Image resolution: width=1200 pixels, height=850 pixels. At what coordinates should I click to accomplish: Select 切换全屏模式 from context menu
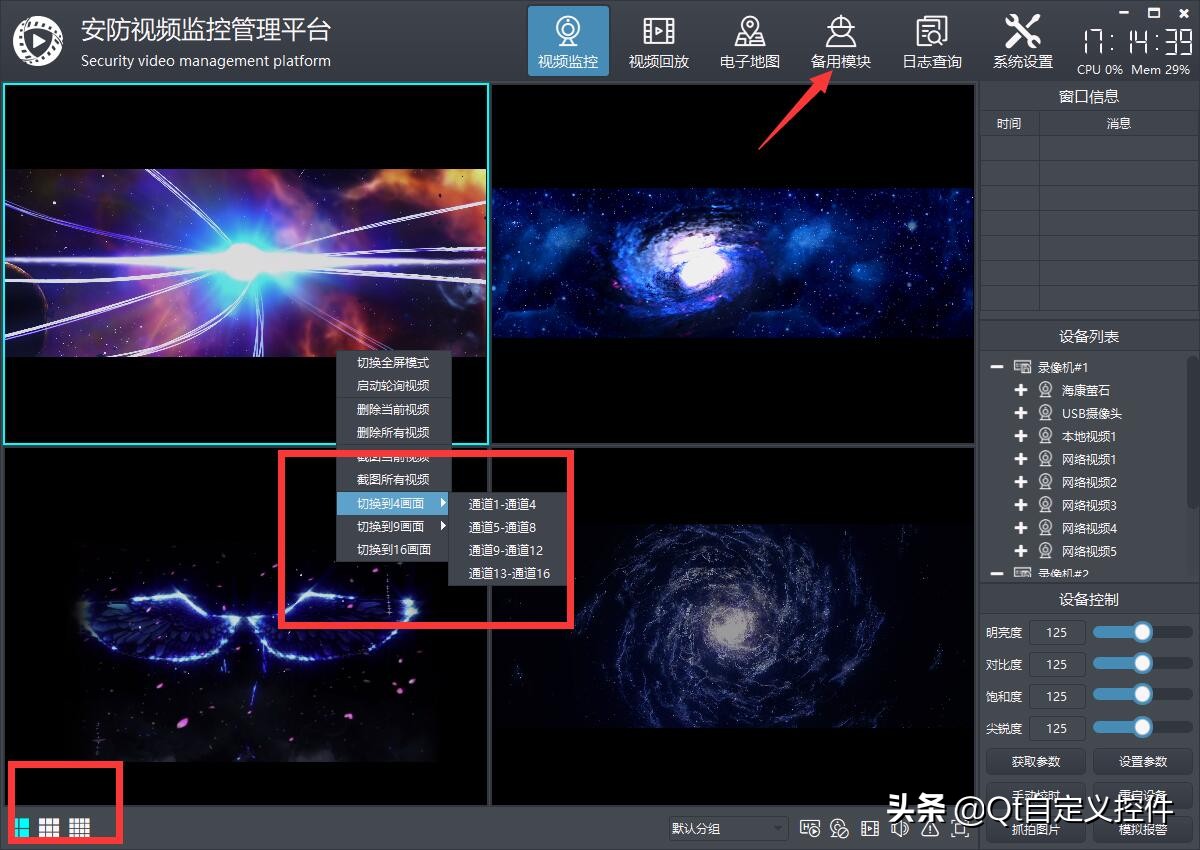pyautogui.click(x=393, y=365)
